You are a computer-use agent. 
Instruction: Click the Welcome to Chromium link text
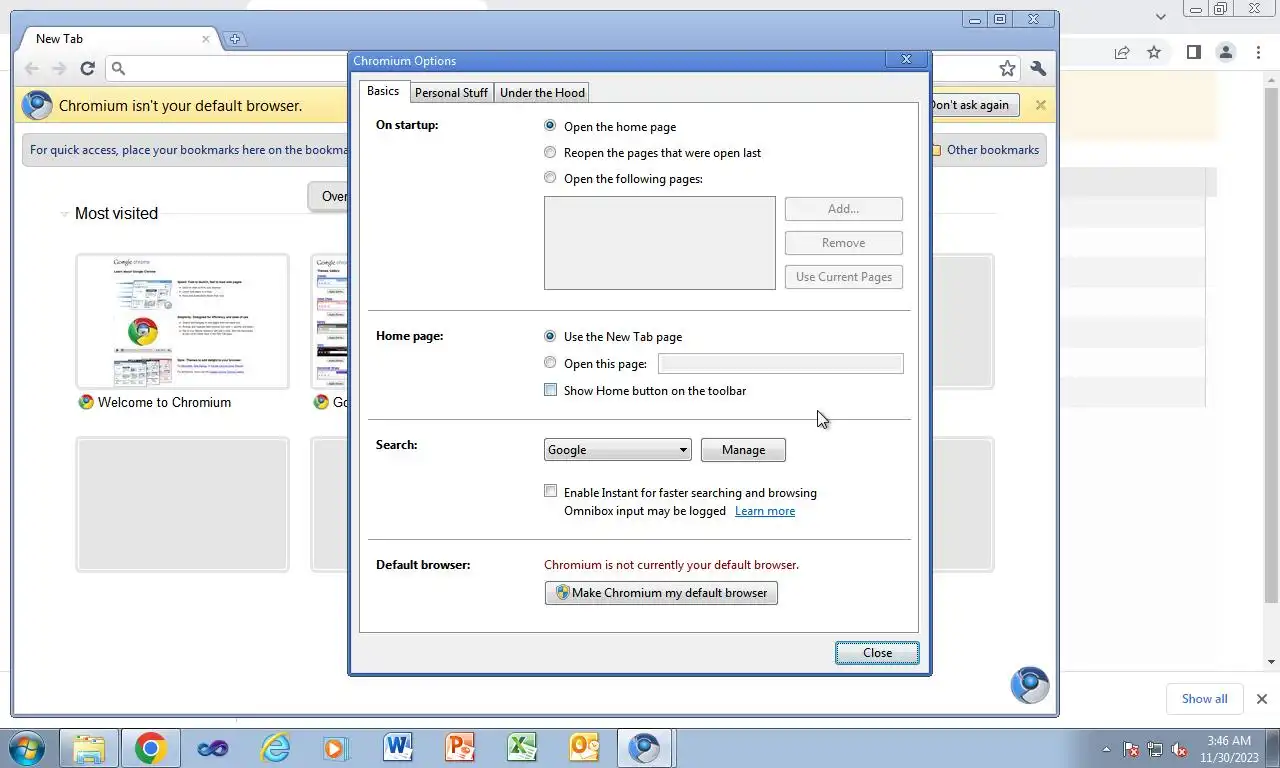(164, 402)
